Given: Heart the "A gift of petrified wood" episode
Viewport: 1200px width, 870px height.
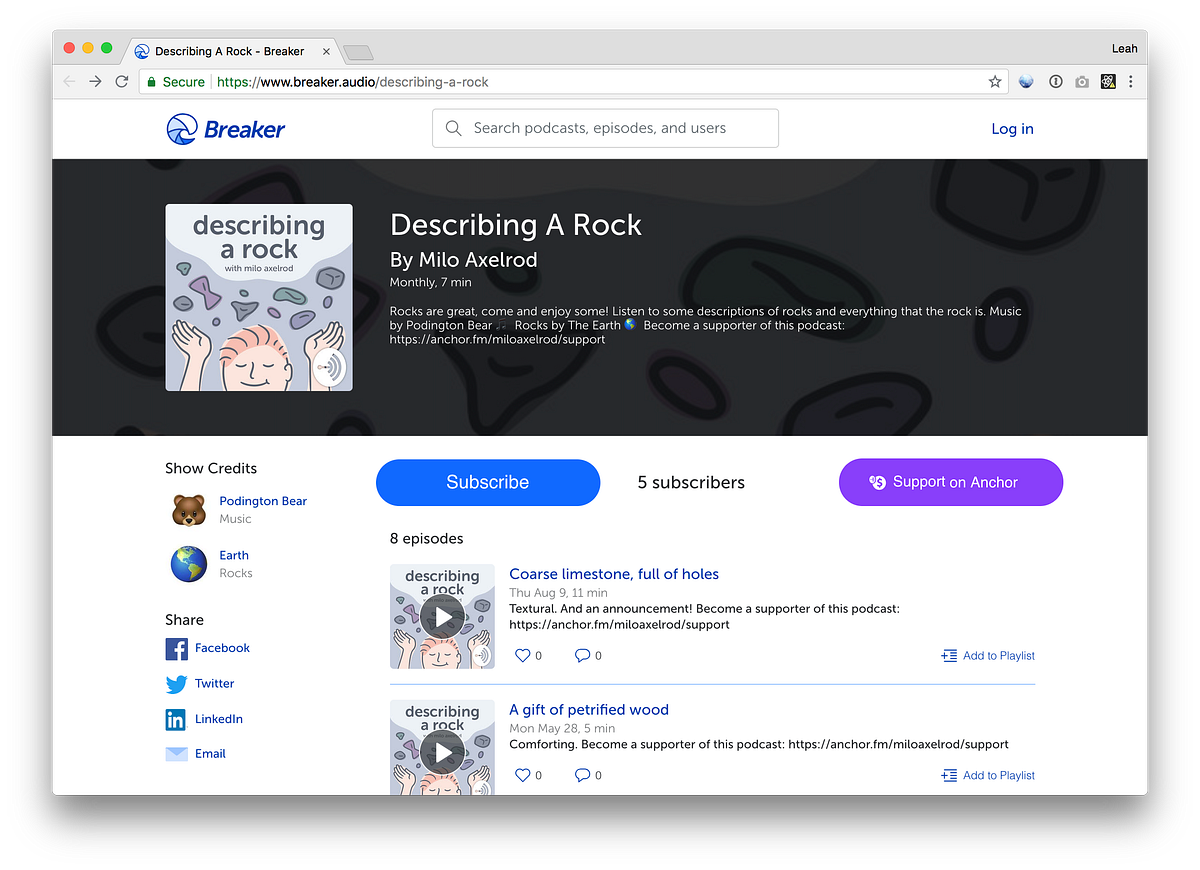Looking at the screenshot, I should pos(521,774).
